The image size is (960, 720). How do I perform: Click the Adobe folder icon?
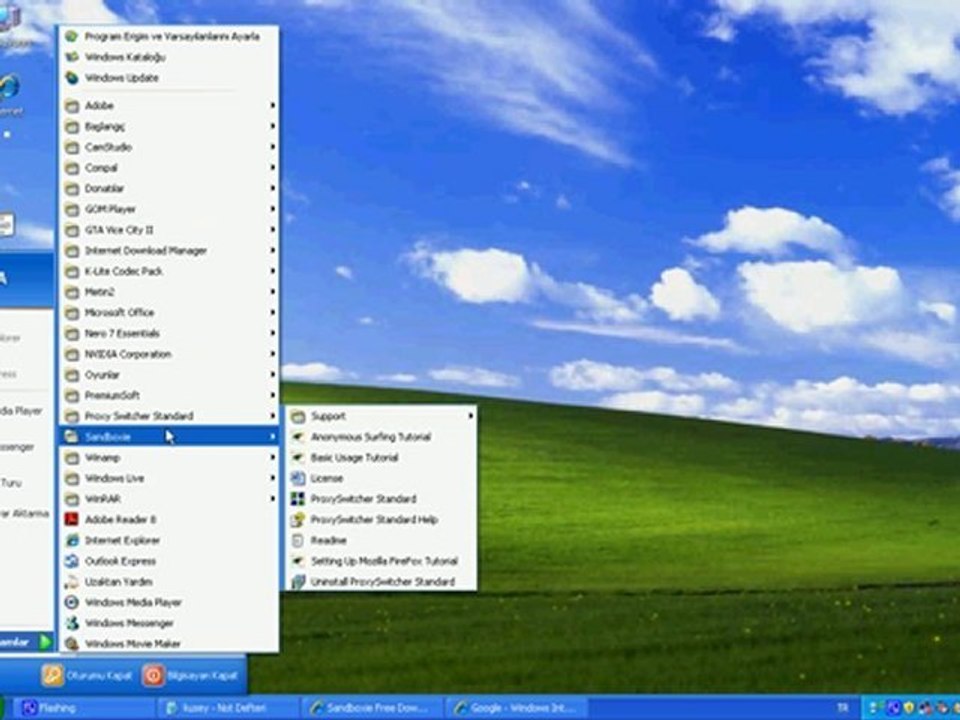(72, 106)
